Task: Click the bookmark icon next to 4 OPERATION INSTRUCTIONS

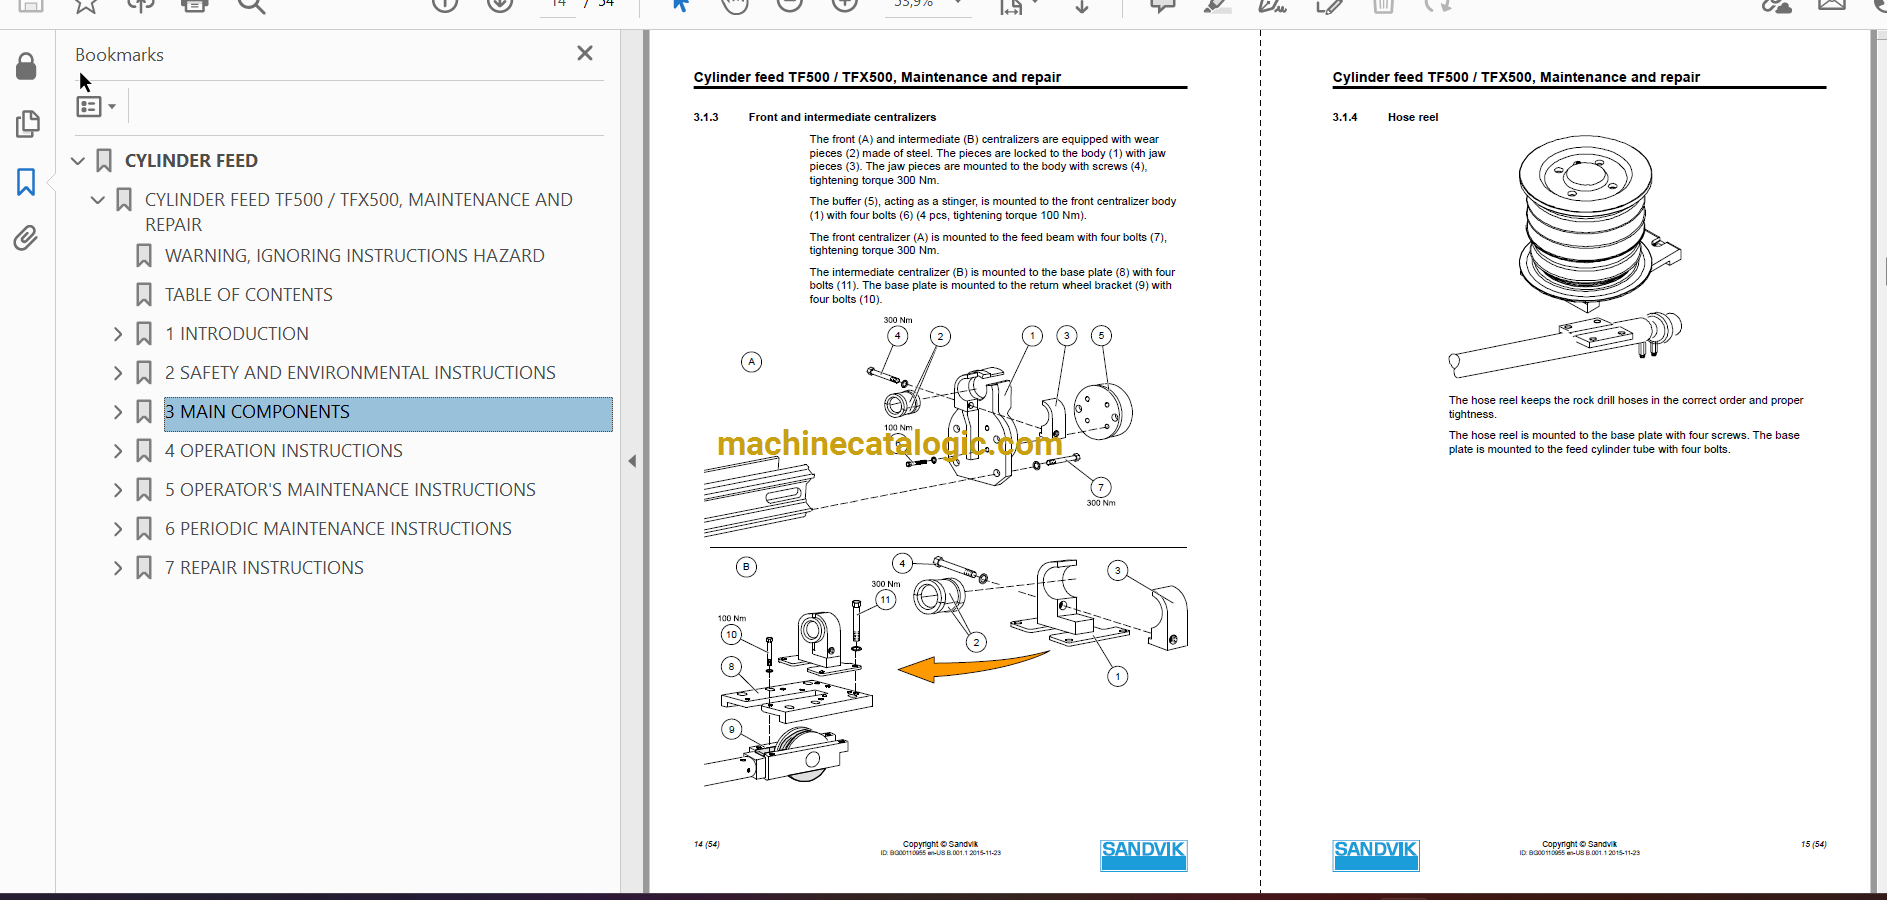Action: [x=144, y=451]
